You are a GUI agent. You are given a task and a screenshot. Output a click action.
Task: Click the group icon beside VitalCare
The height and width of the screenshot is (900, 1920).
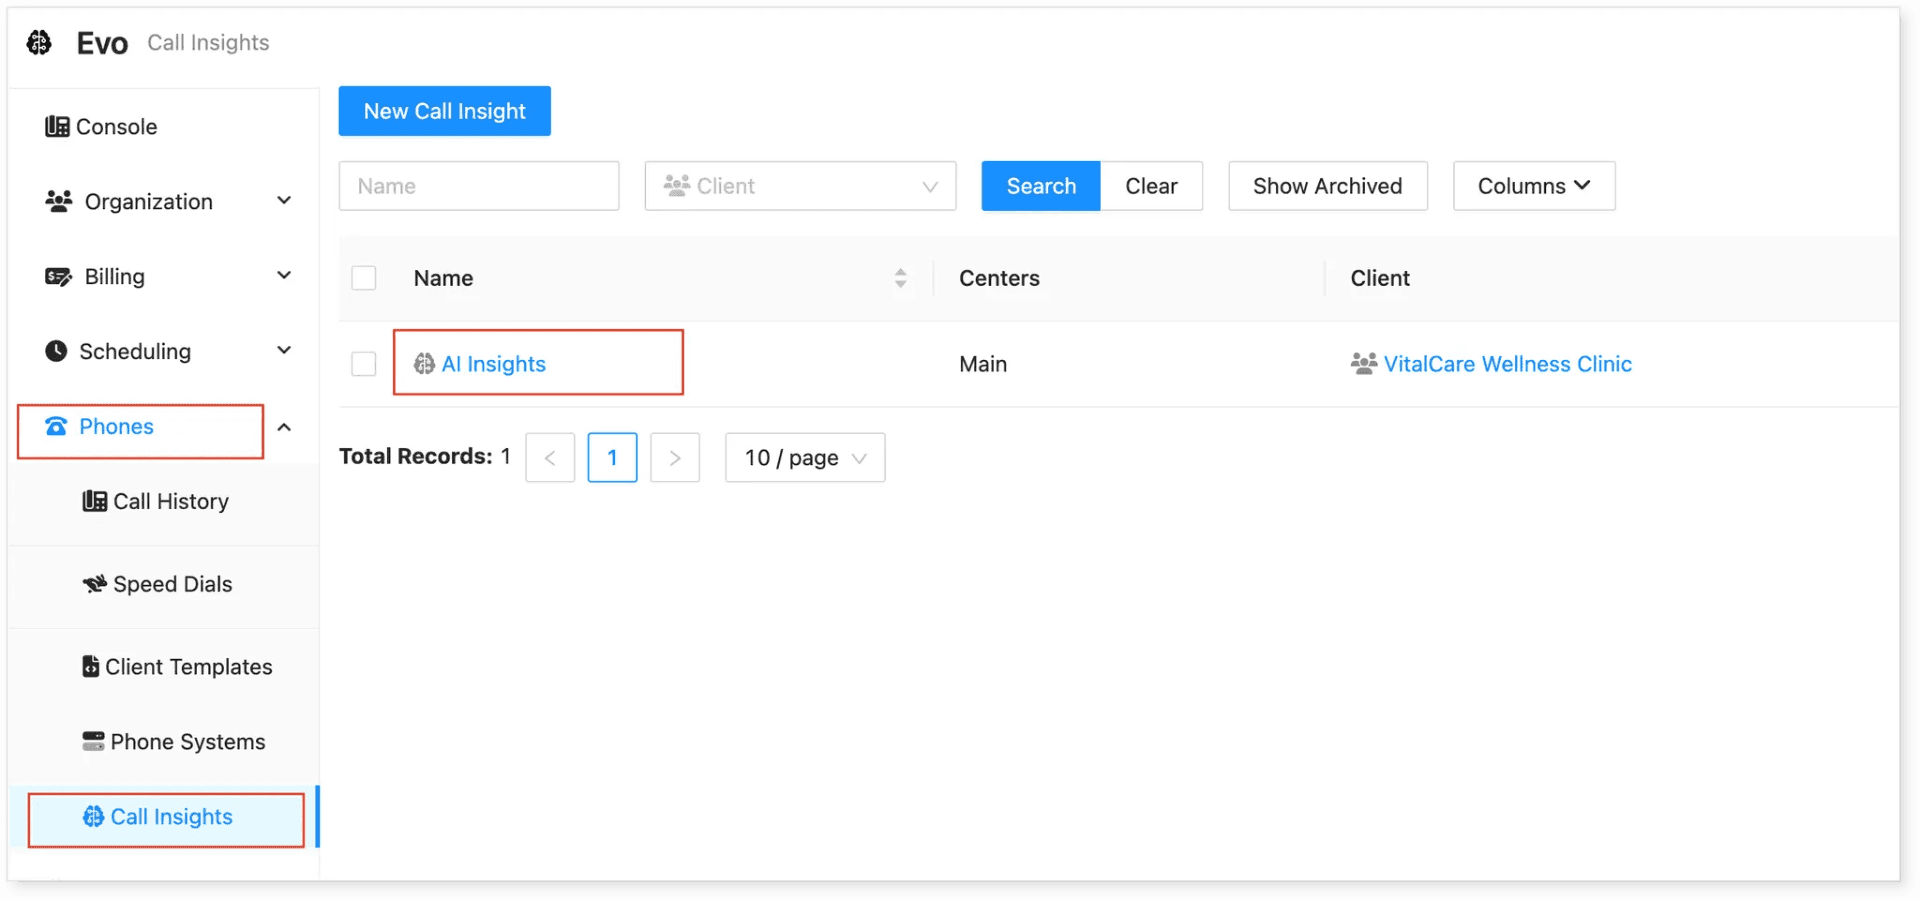click(x=1364, y=363)
